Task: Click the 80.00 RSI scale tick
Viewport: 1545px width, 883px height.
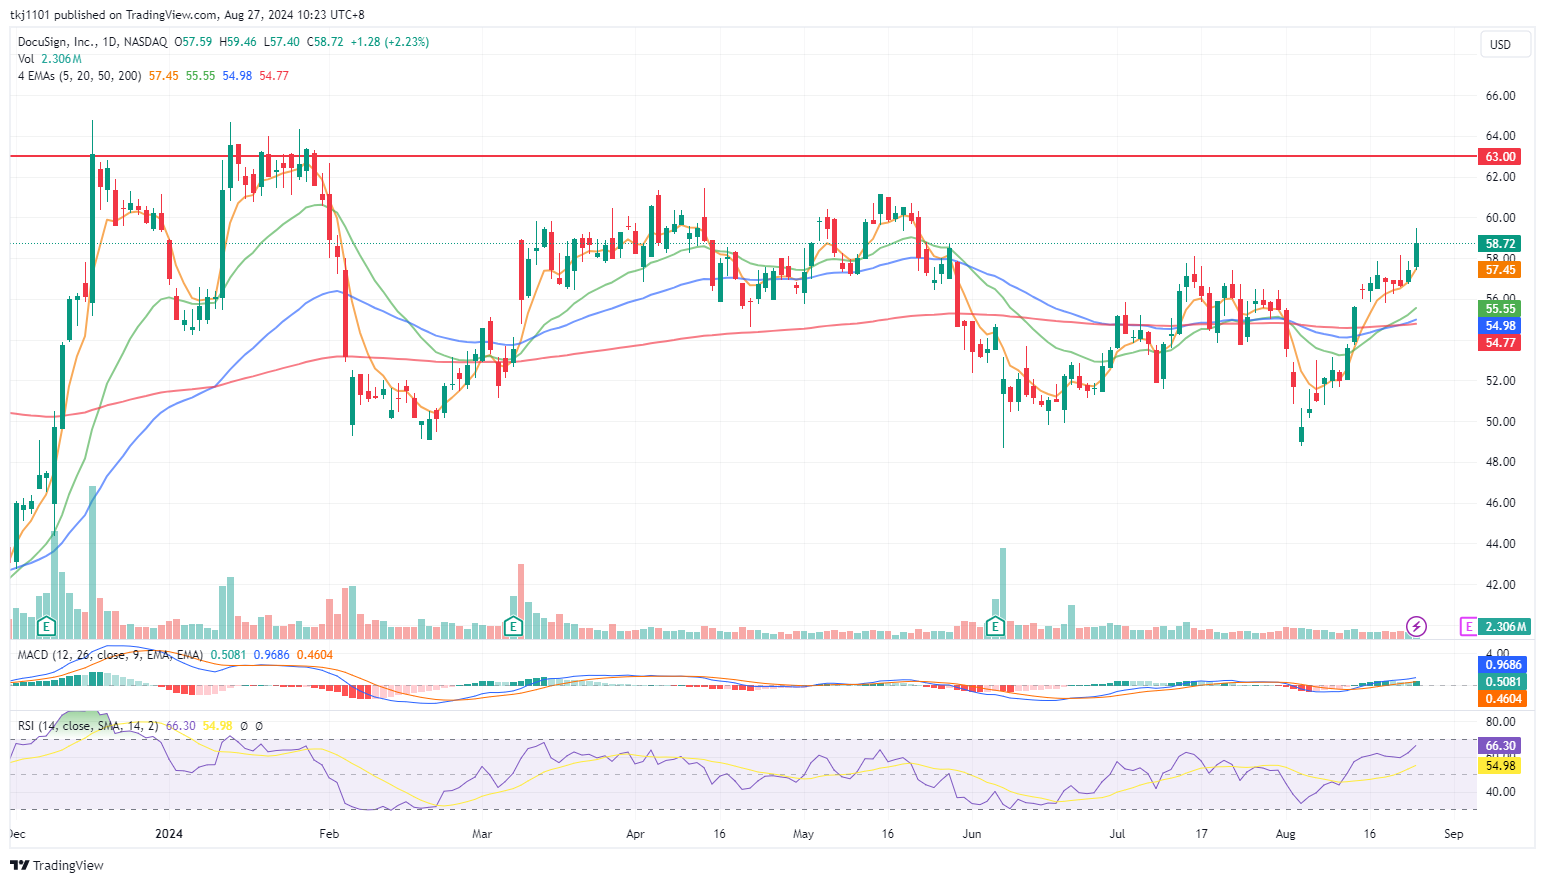Action: tap(1500, 722)
